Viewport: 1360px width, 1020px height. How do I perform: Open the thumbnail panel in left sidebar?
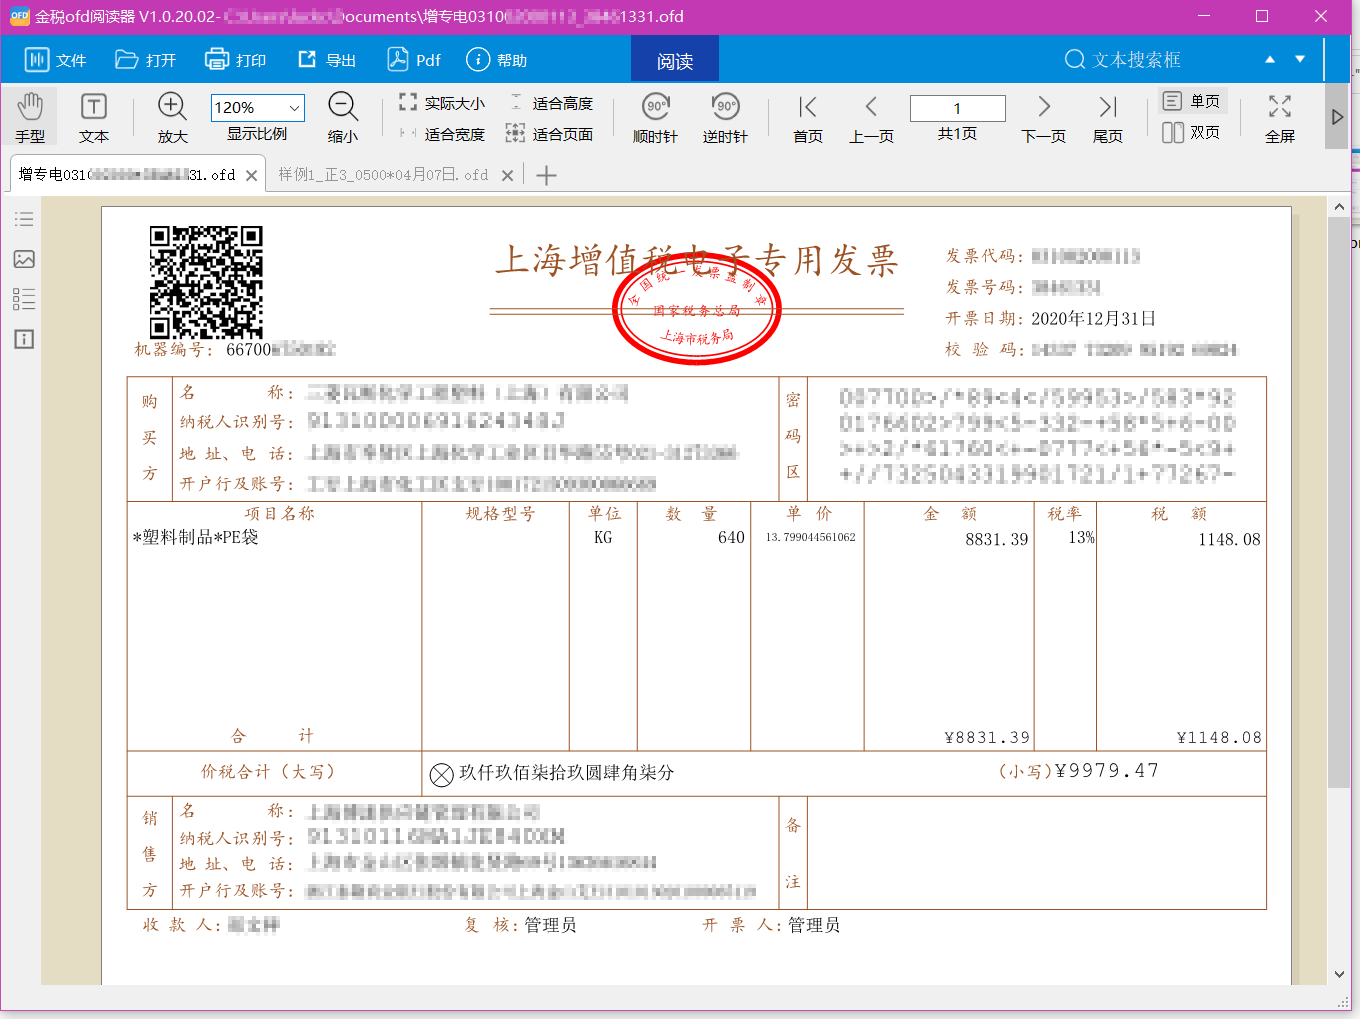[x=24, y=259]
